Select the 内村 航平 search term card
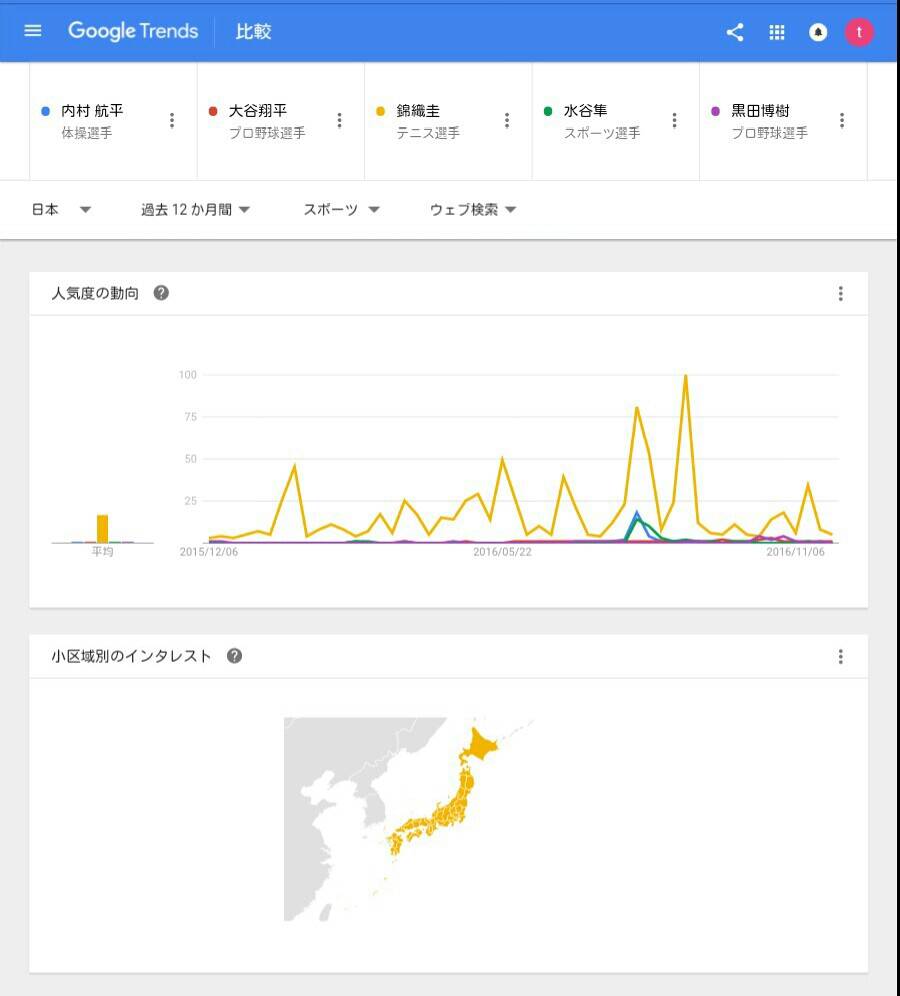900x996 pixels. point(113,121)
